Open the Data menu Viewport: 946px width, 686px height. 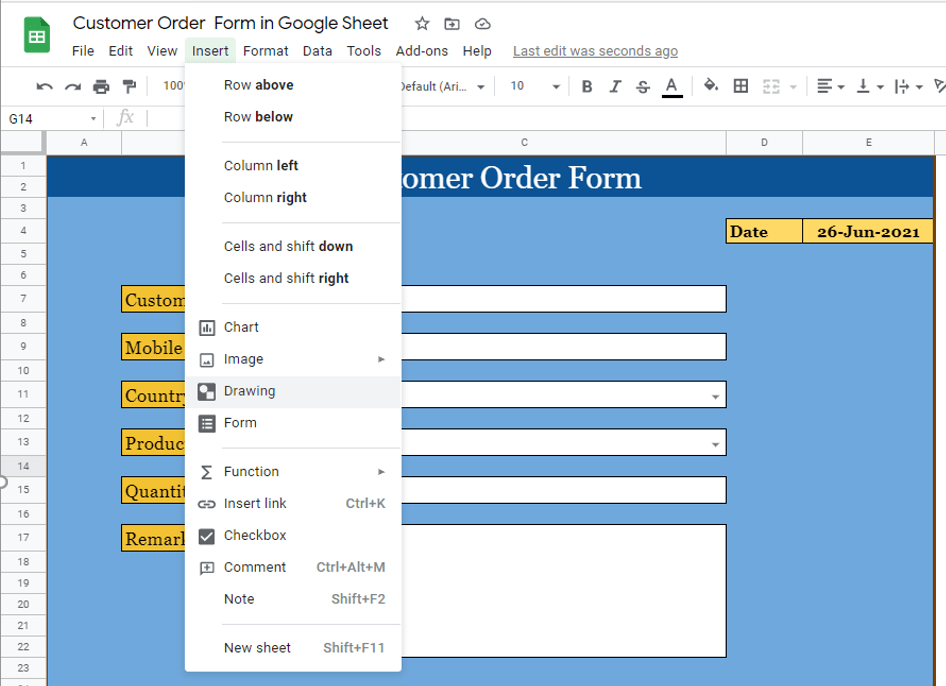(x=317, y=51)
